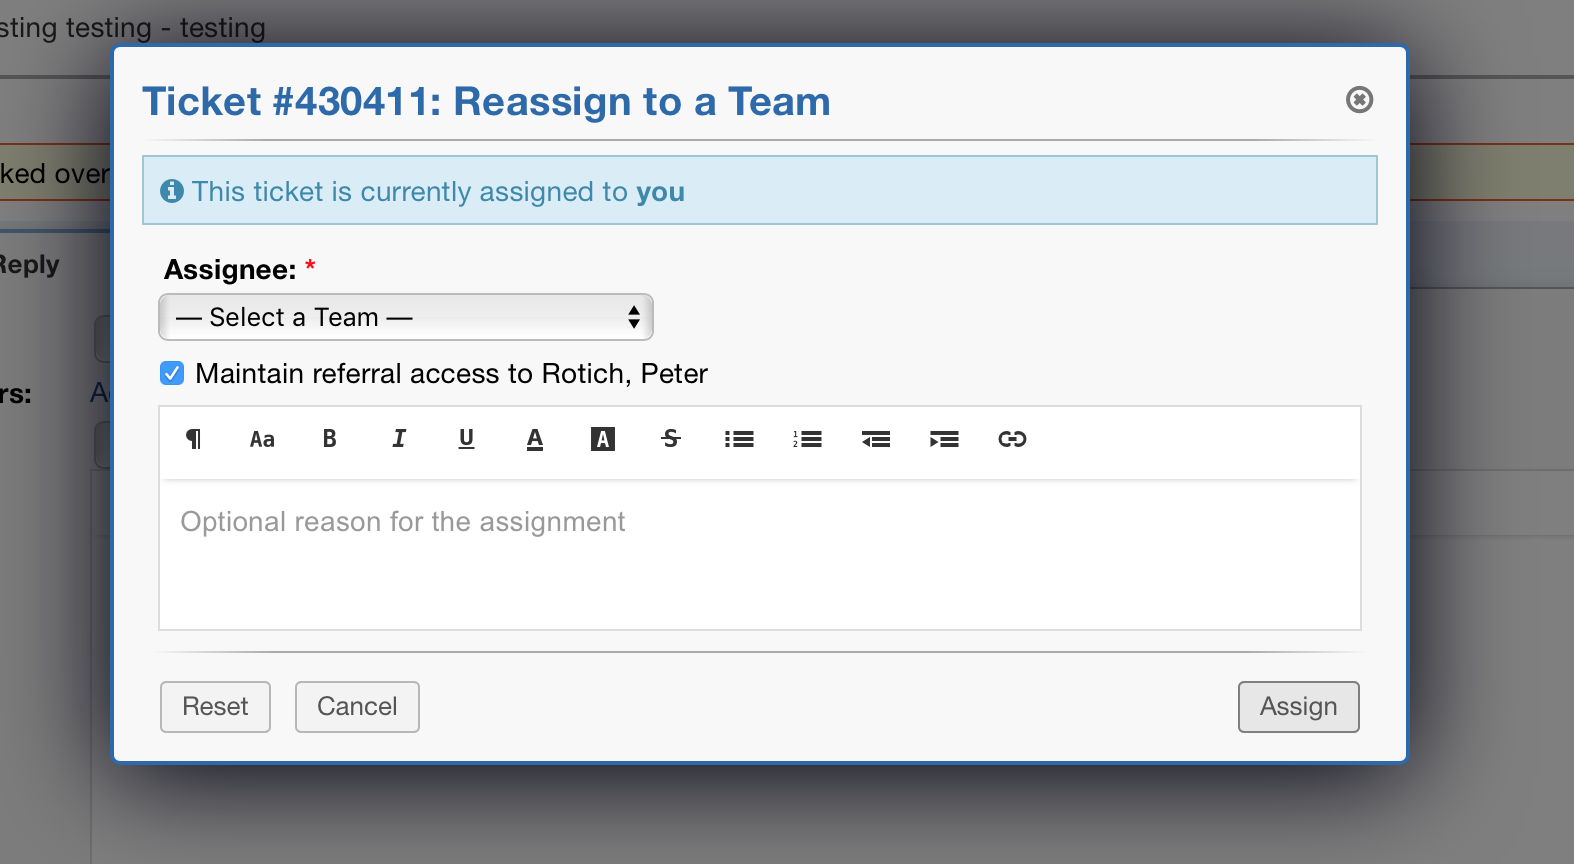Toggle italic formatting

pos(398,439)
